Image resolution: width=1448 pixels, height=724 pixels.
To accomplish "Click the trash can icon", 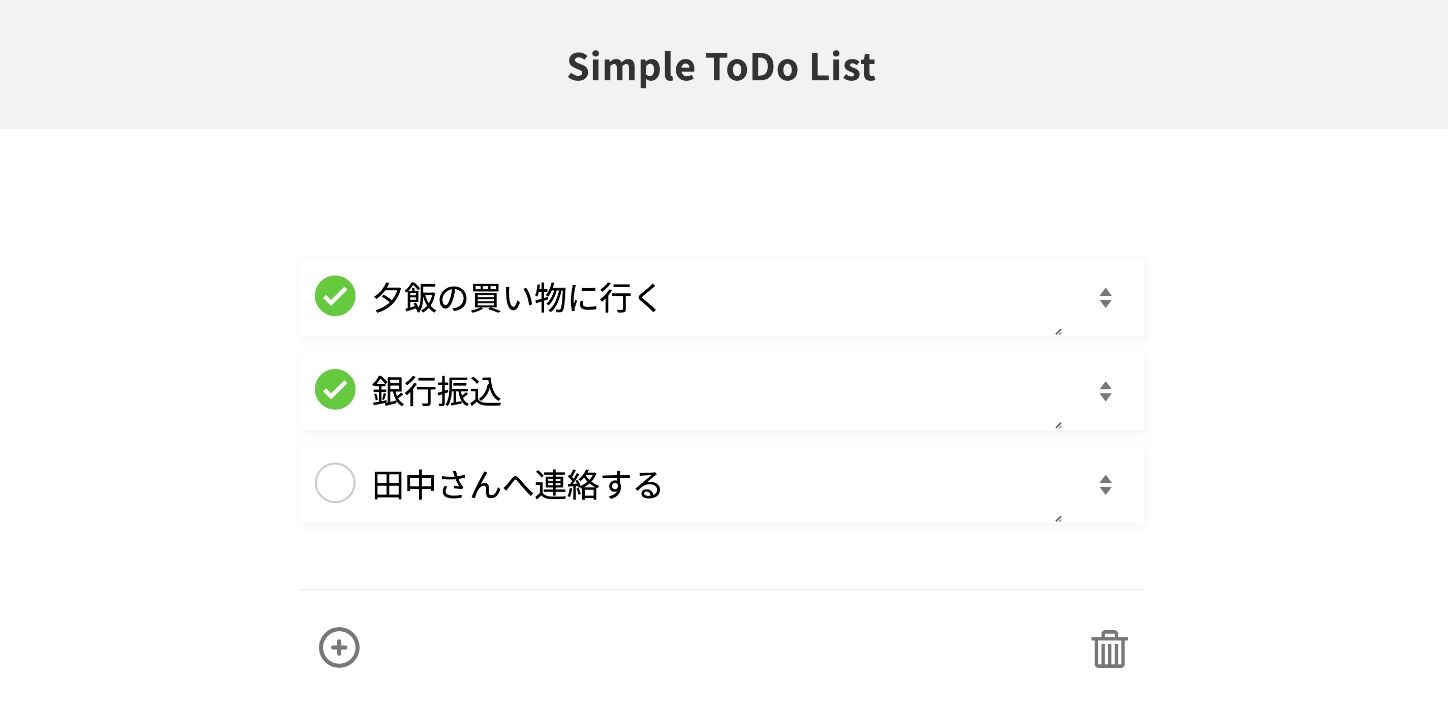I will 1110,648.
